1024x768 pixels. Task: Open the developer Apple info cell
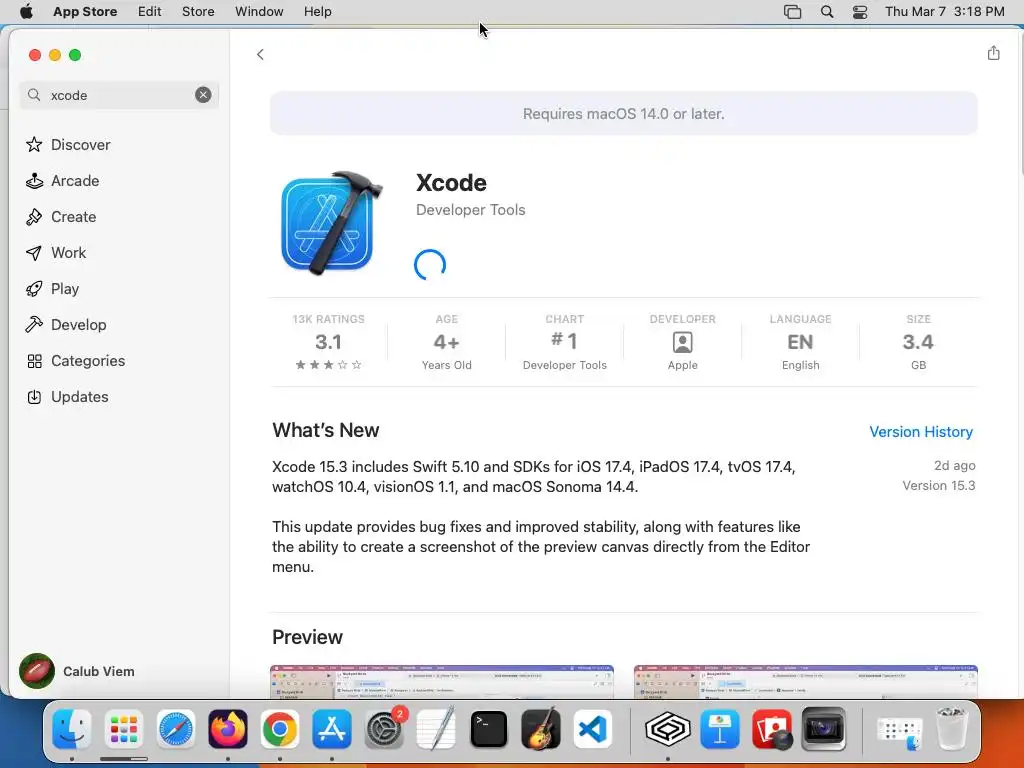click(682, 342)
